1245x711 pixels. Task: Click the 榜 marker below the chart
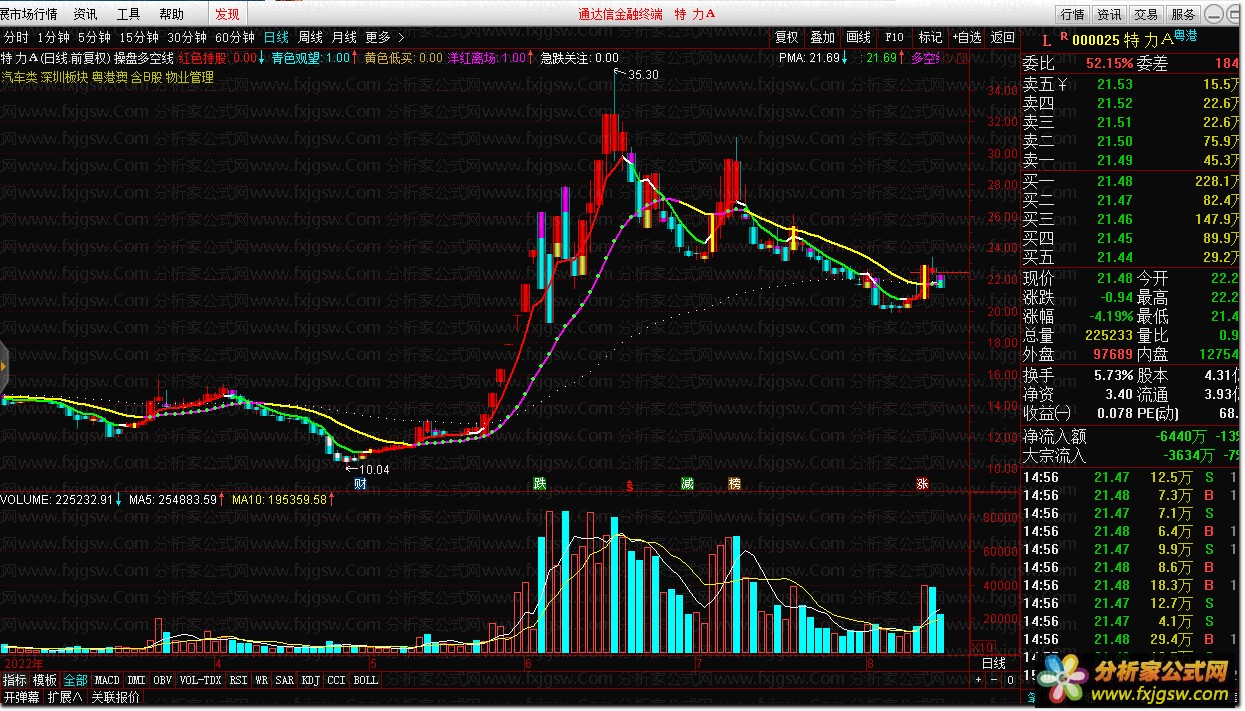(x=735, y=484)
